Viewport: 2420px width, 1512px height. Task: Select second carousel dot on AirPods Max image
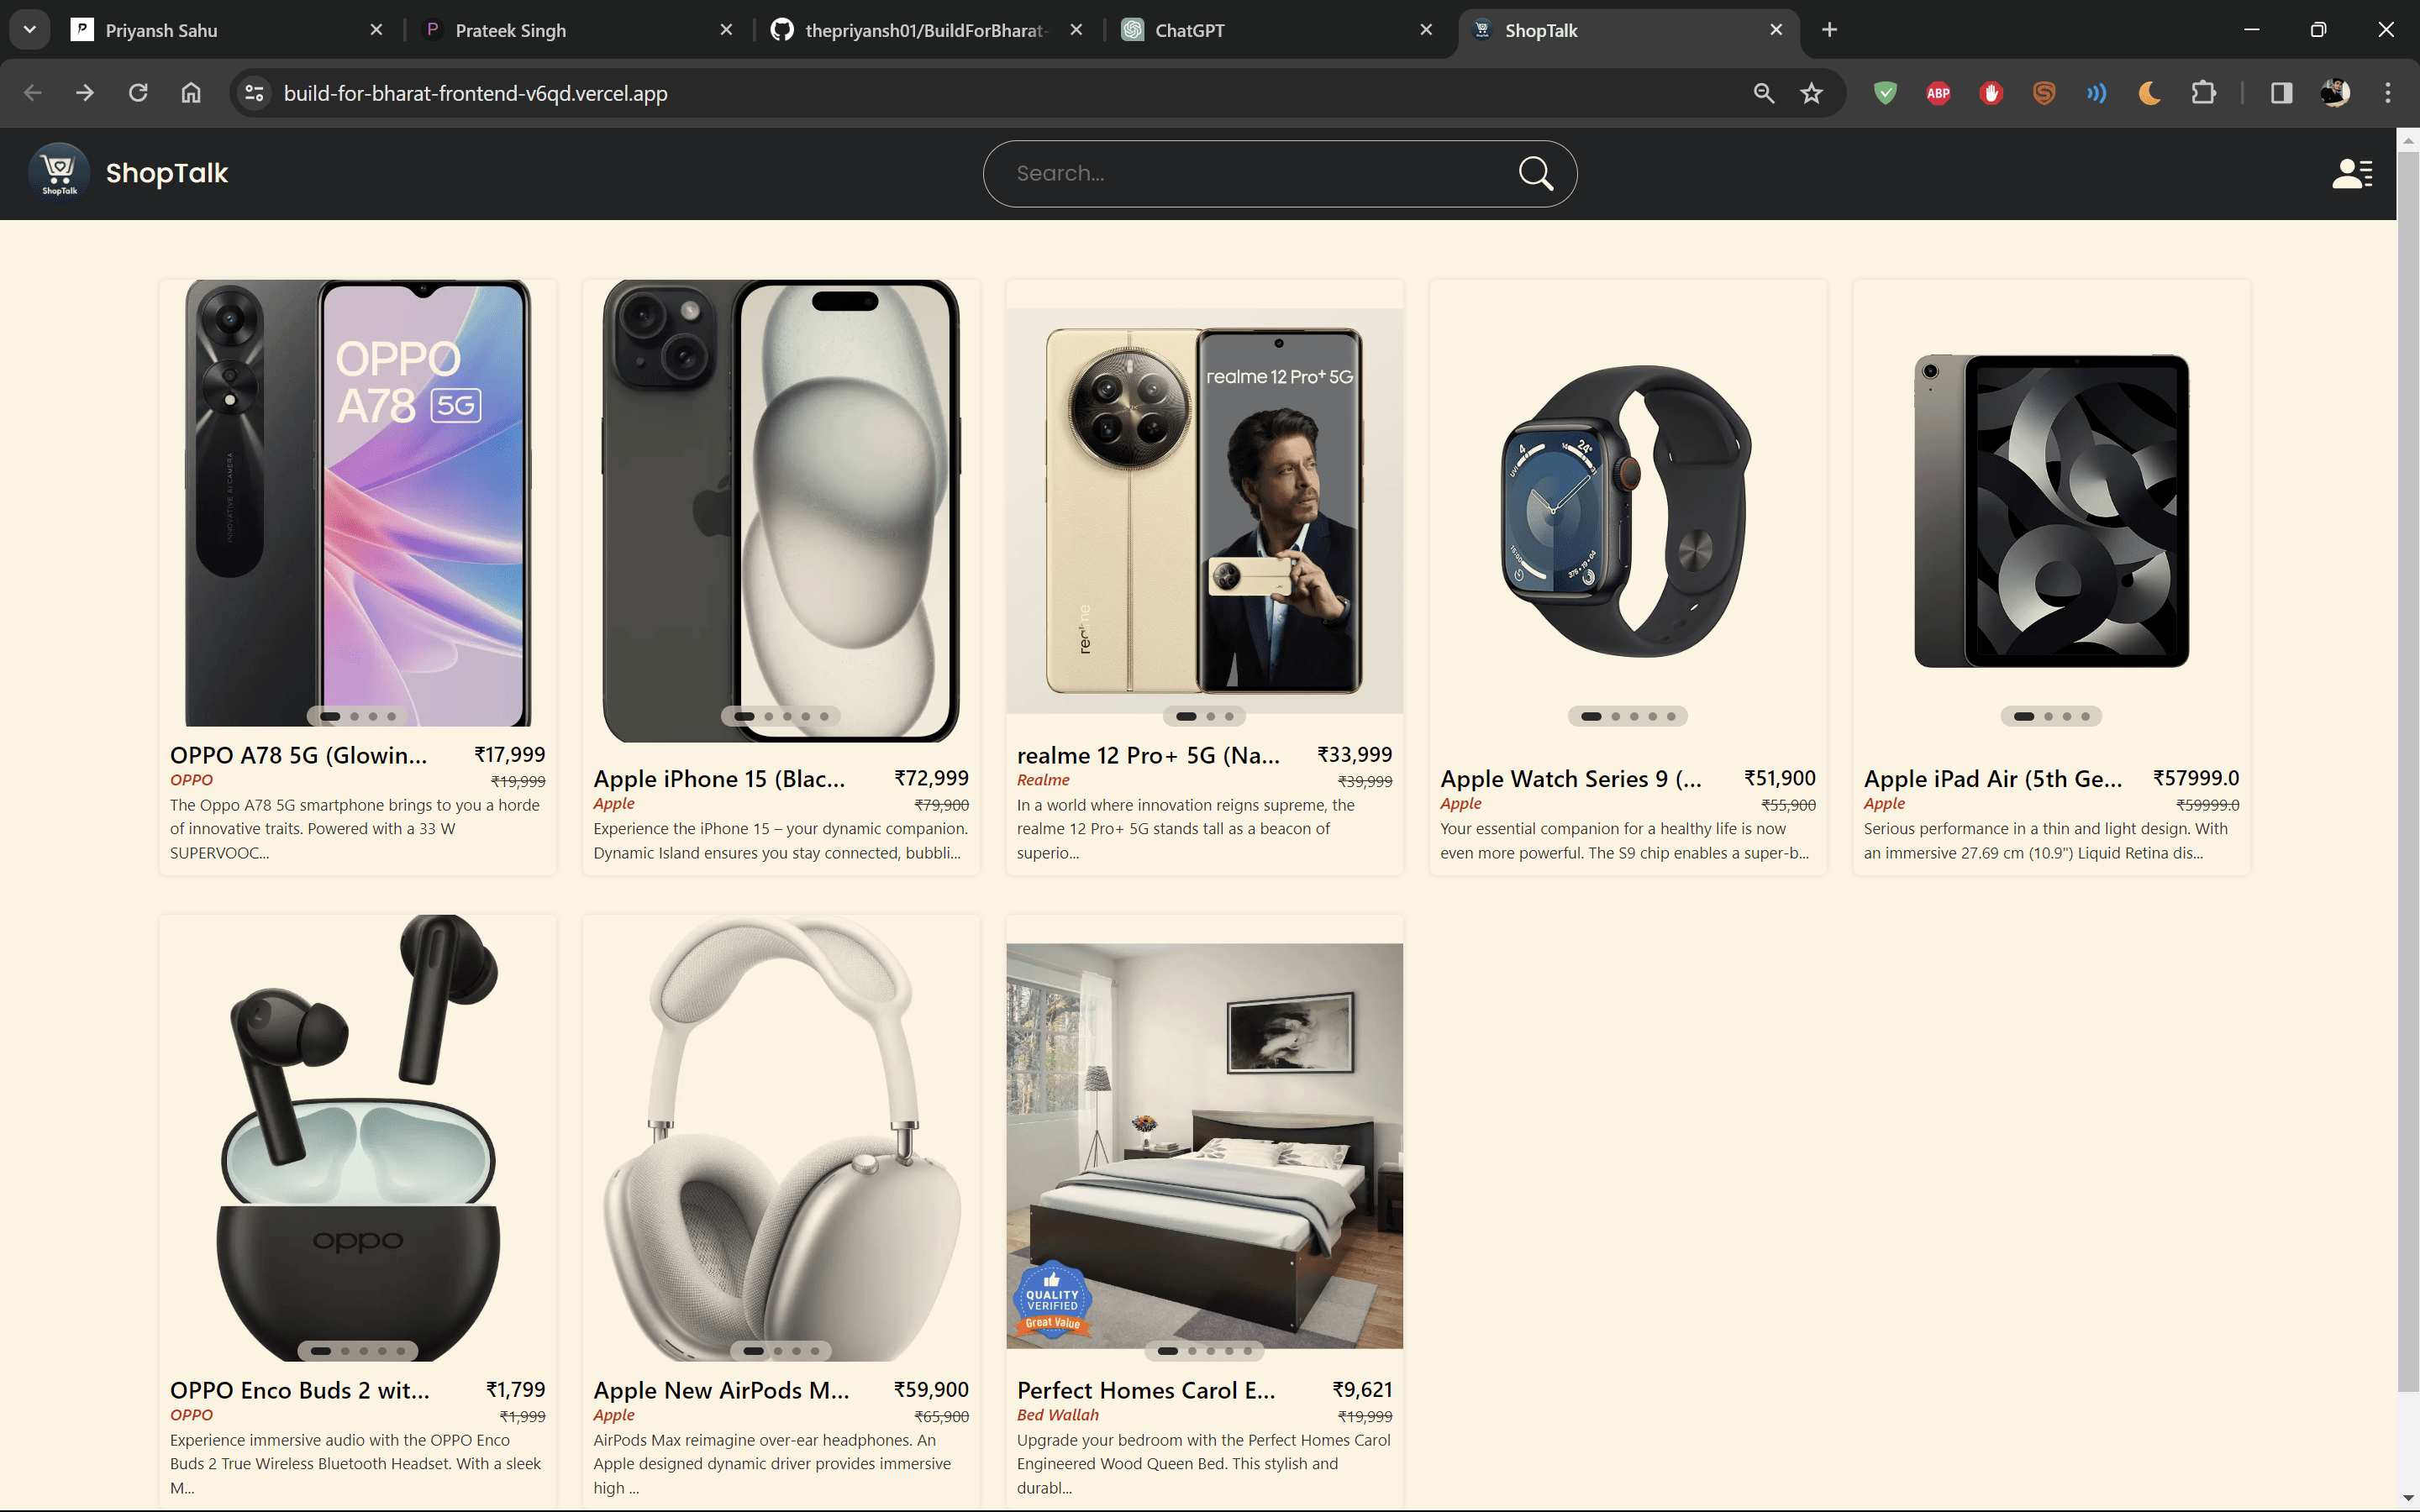[778, 1351]
